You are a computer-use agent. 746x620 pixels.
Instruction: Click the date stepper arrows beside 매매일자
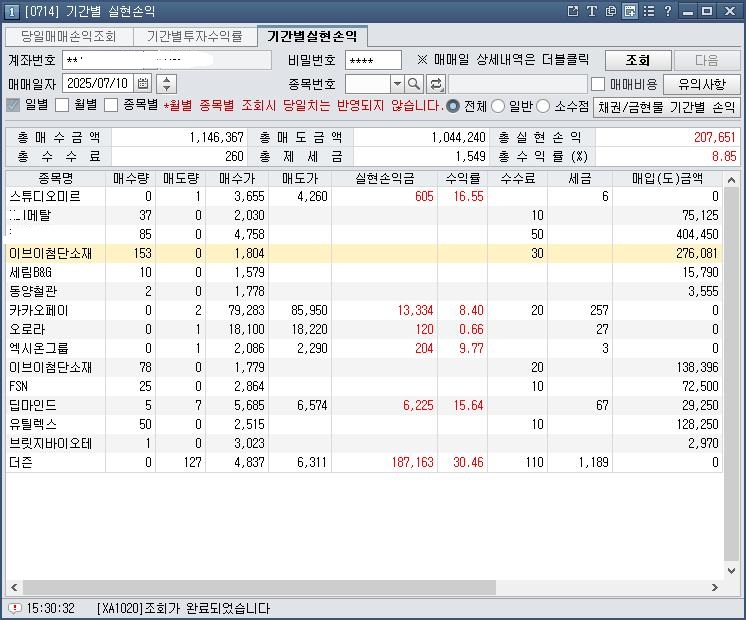167,84
